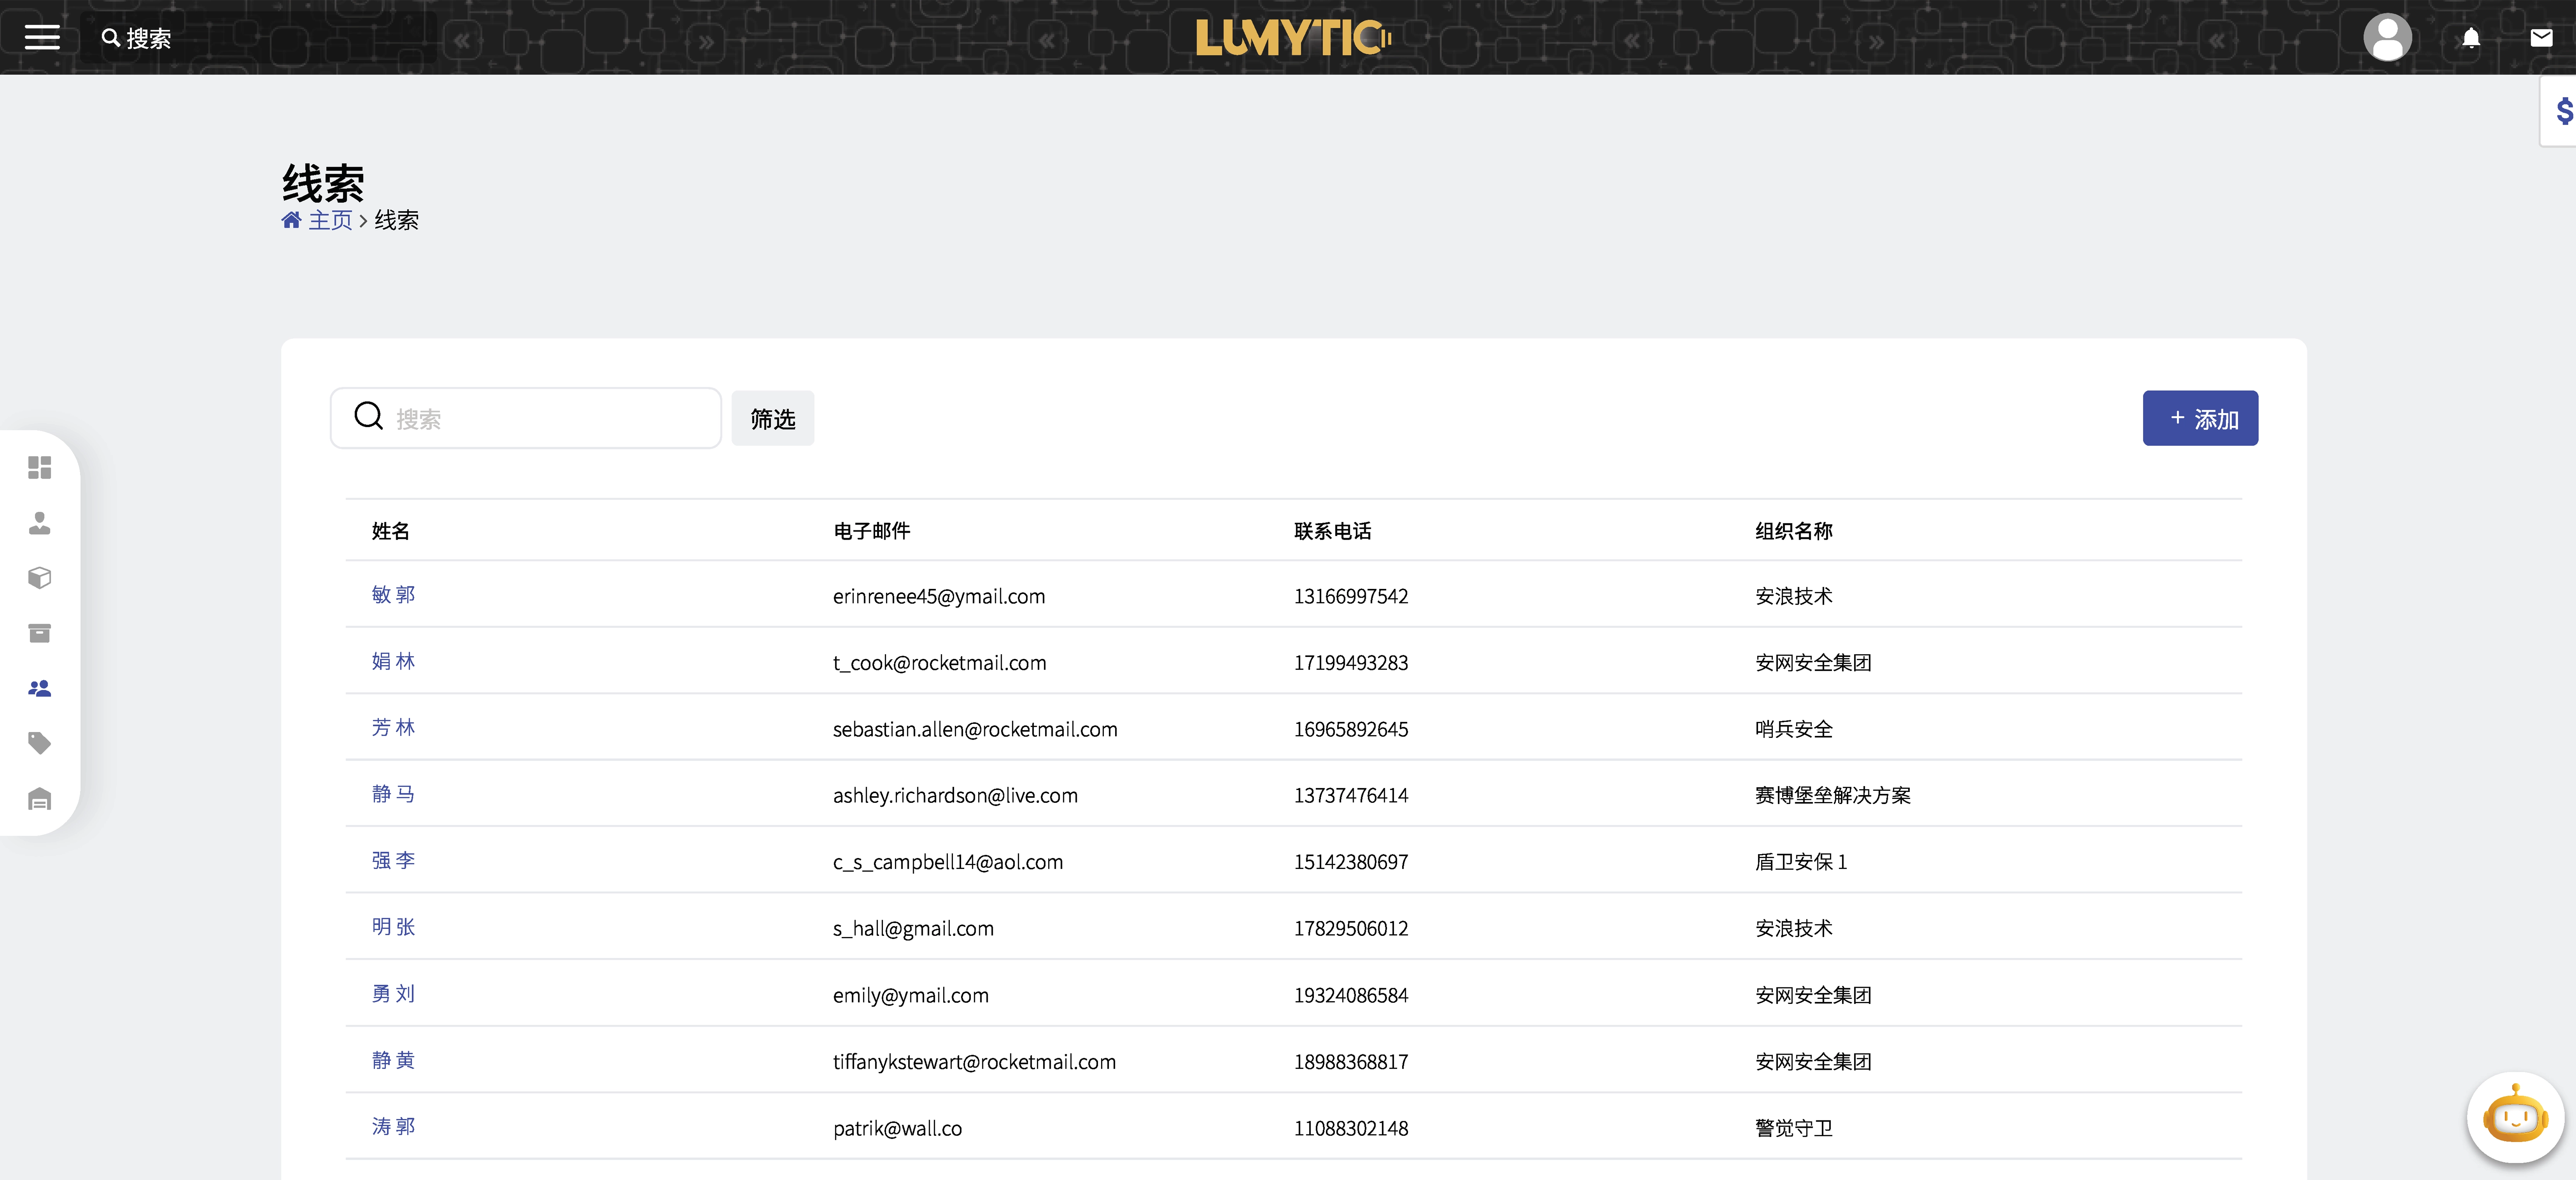The height and width of the screenshot is (1180, 2576).
Task: Click the archive box icon in sidebar
Action: pyautogui.click(x=39, y=632)
